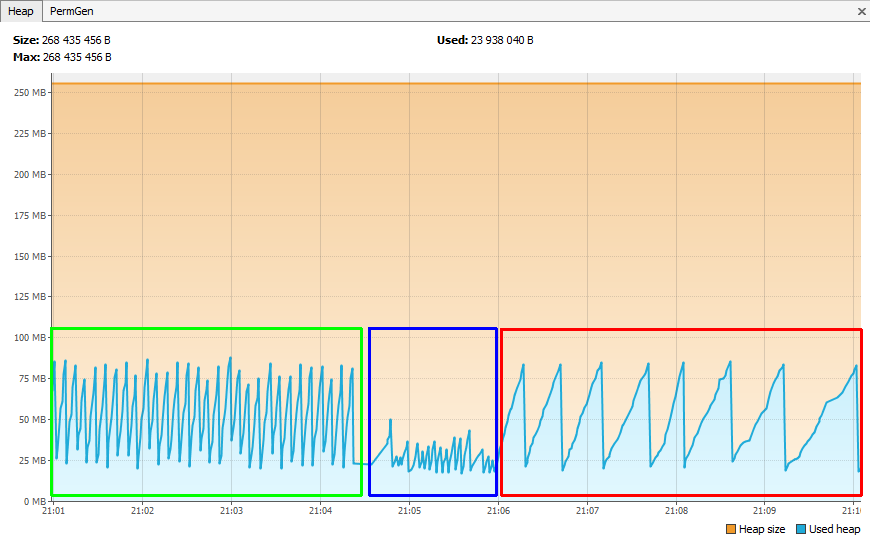Click the 21:08 time axis label
Viewport: 870px width, 543px height.
click(x=676, y=511)
